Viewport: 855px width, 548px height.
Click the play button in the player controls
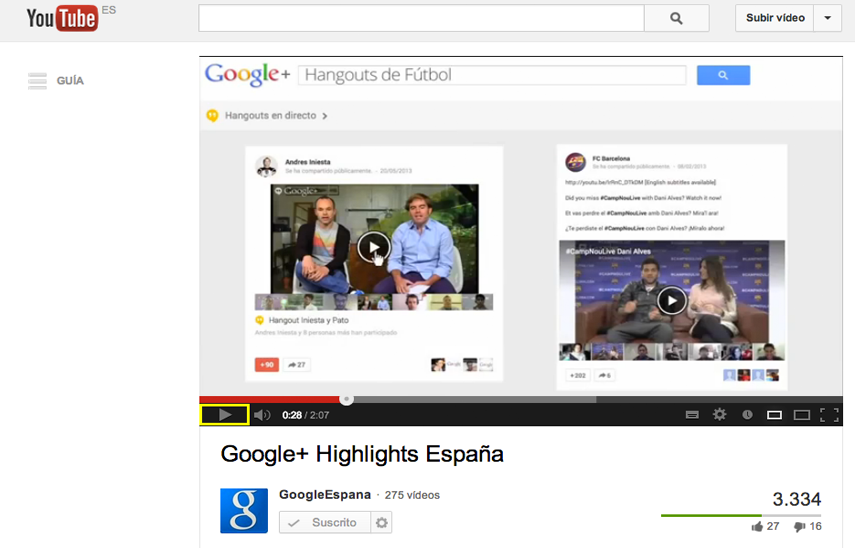tap(225, 415)
